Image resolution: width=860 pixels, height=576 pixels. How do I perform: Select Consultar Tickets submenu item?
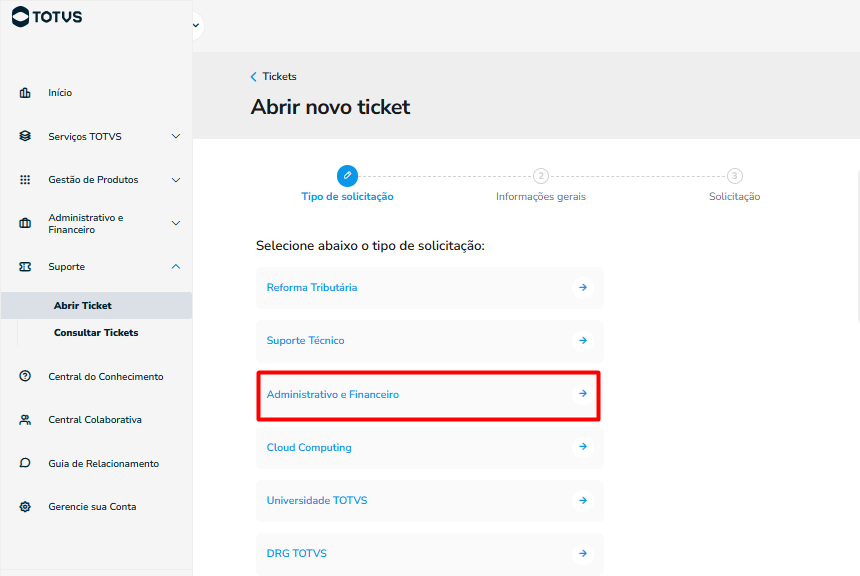click(97, 332)
